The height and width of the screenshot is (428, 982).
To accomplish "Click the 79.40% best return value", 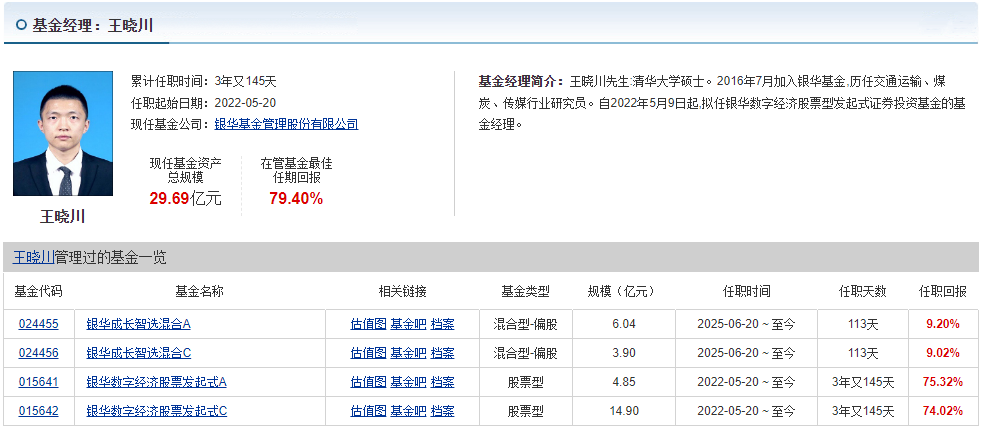I will tap(296, 199).
